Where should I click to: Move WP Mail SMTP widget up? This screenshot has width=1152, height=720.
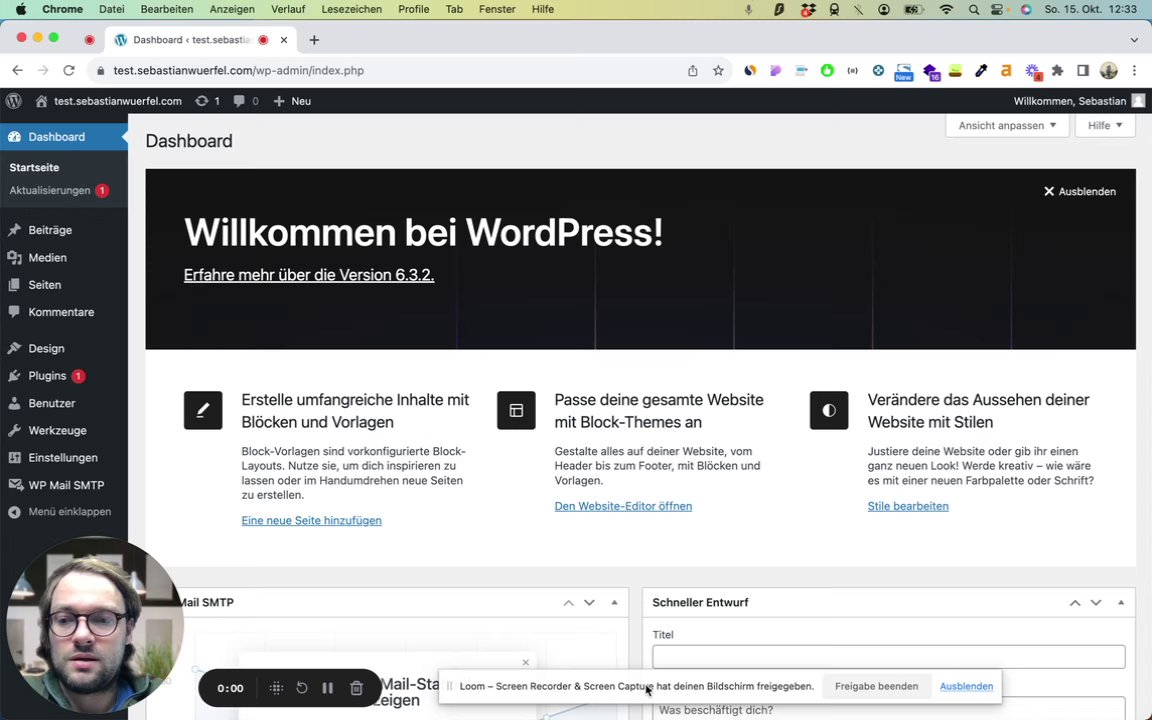[x=569, y=602]
